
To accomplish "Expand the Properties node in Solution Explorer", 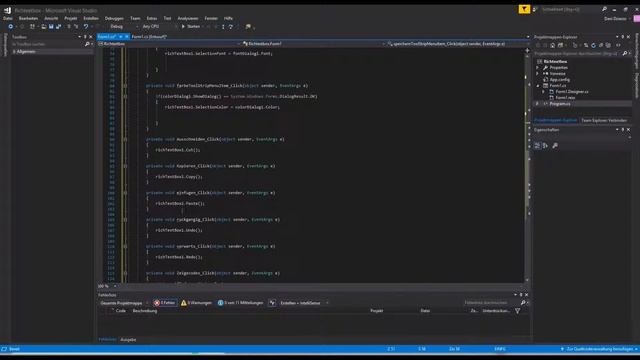I will click(538, 68).
